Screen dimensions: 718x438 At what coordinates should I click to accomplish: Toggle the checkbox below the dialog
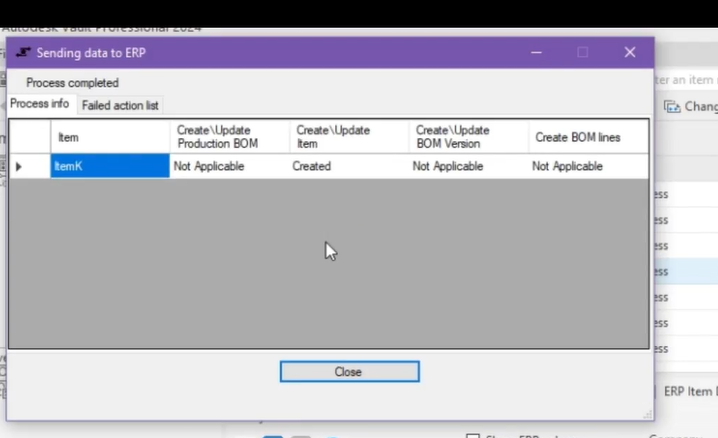[x=473, y=435]
